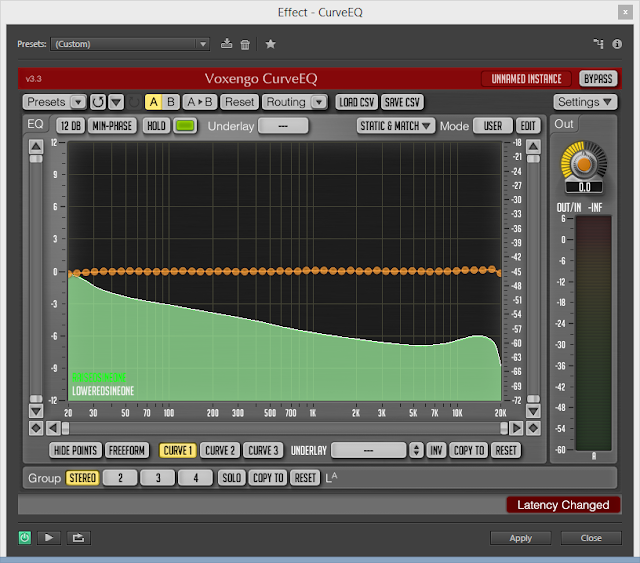Click Load CSV button
The image size is (640, 563).
pos(356,102)
